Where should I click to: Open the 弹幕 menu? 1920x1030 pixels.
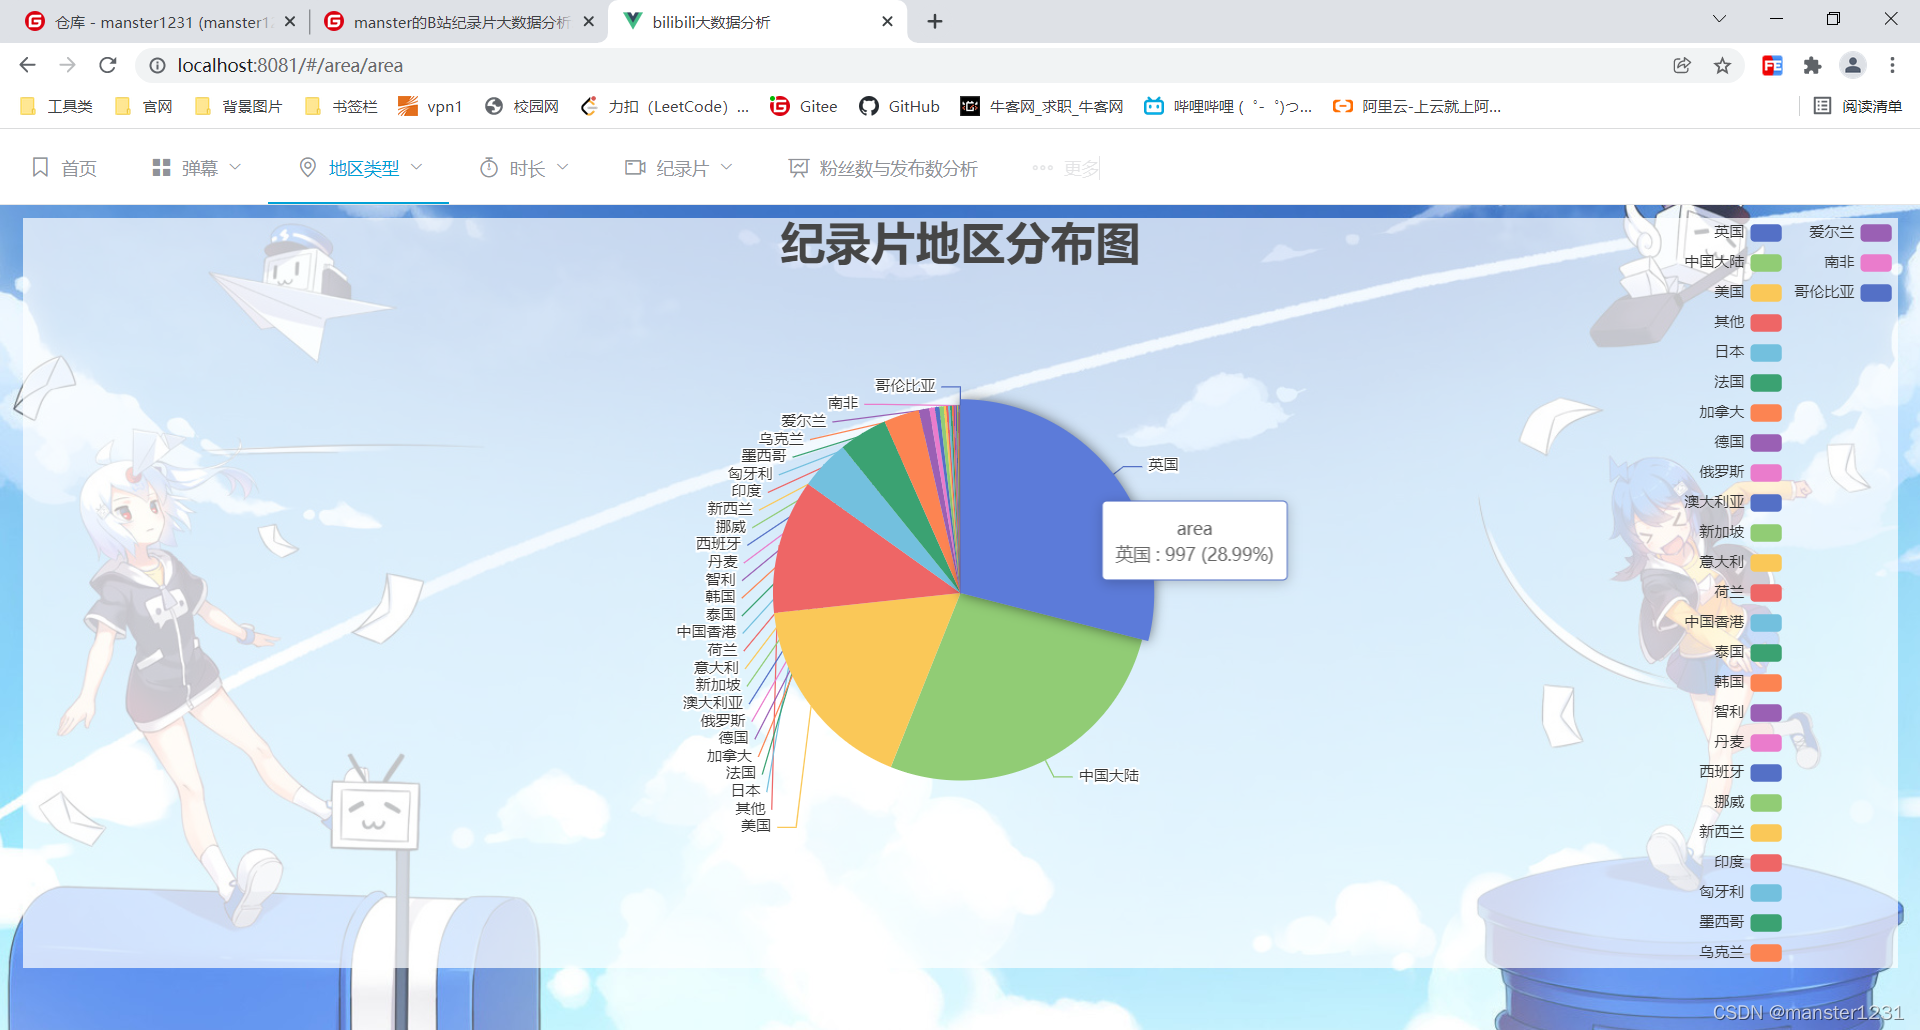(x=197, y=168)
